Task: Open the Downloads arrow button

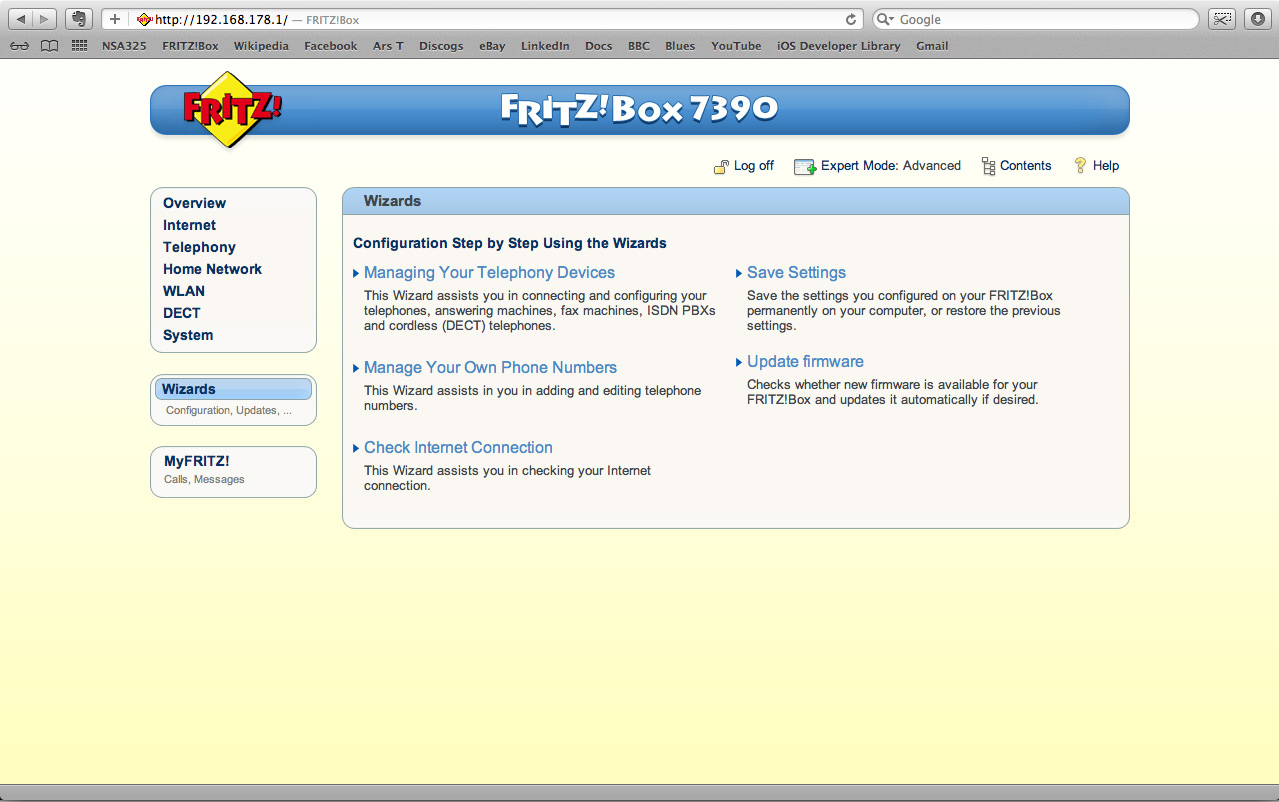Action: [x=1257, y=19]
